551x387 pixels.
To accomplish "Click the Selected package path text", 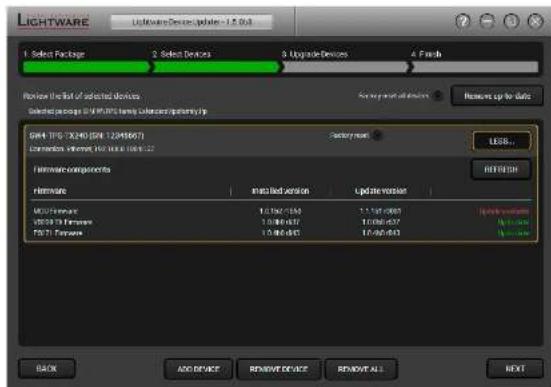I will point(118,111).
